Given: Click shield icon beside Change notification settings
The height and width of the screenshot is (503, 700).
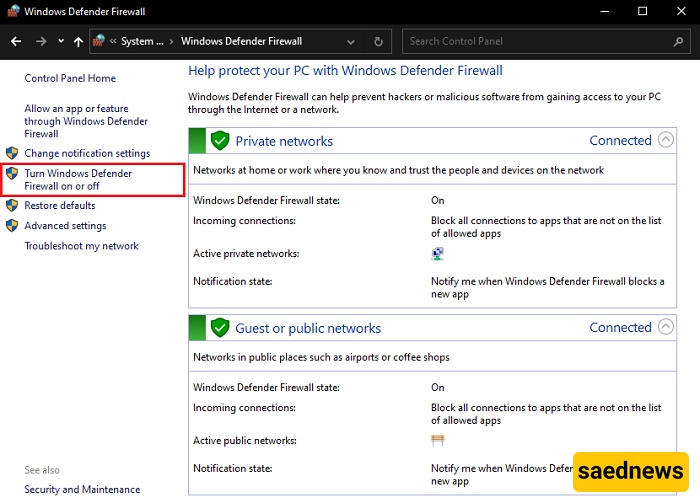Looking at the screenshot, I should 12,153.
